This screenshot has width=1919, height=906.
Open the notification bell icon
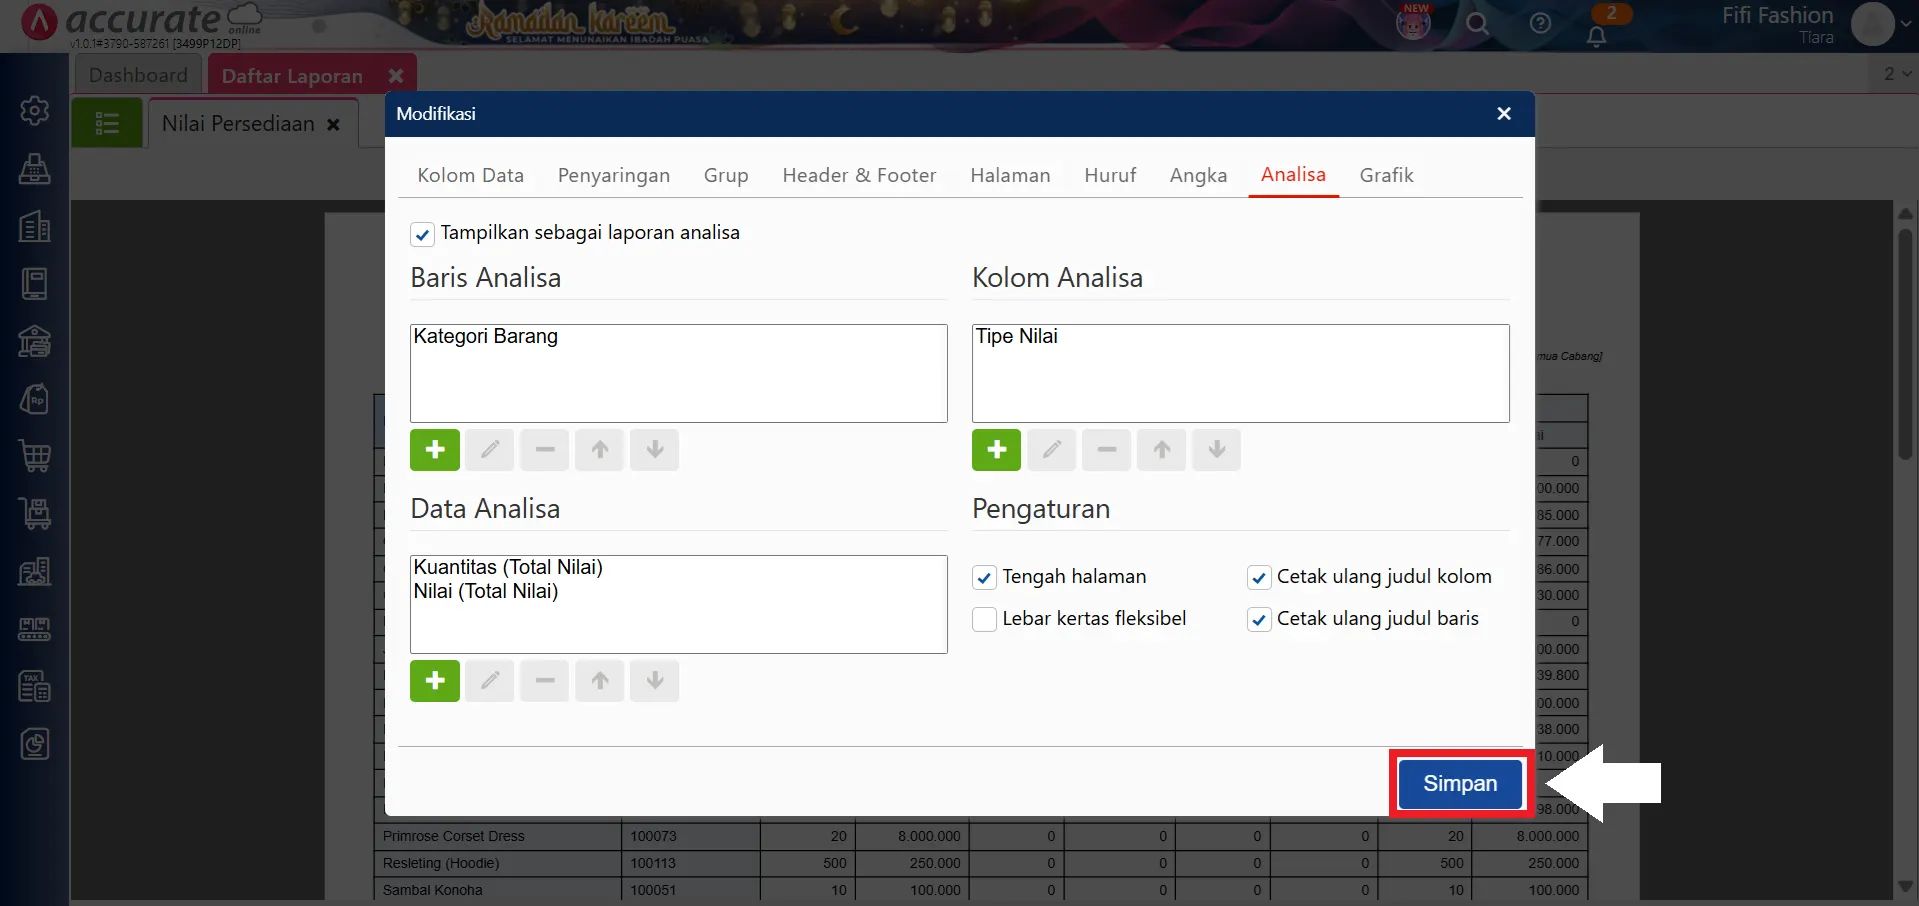coord(1596,37)
